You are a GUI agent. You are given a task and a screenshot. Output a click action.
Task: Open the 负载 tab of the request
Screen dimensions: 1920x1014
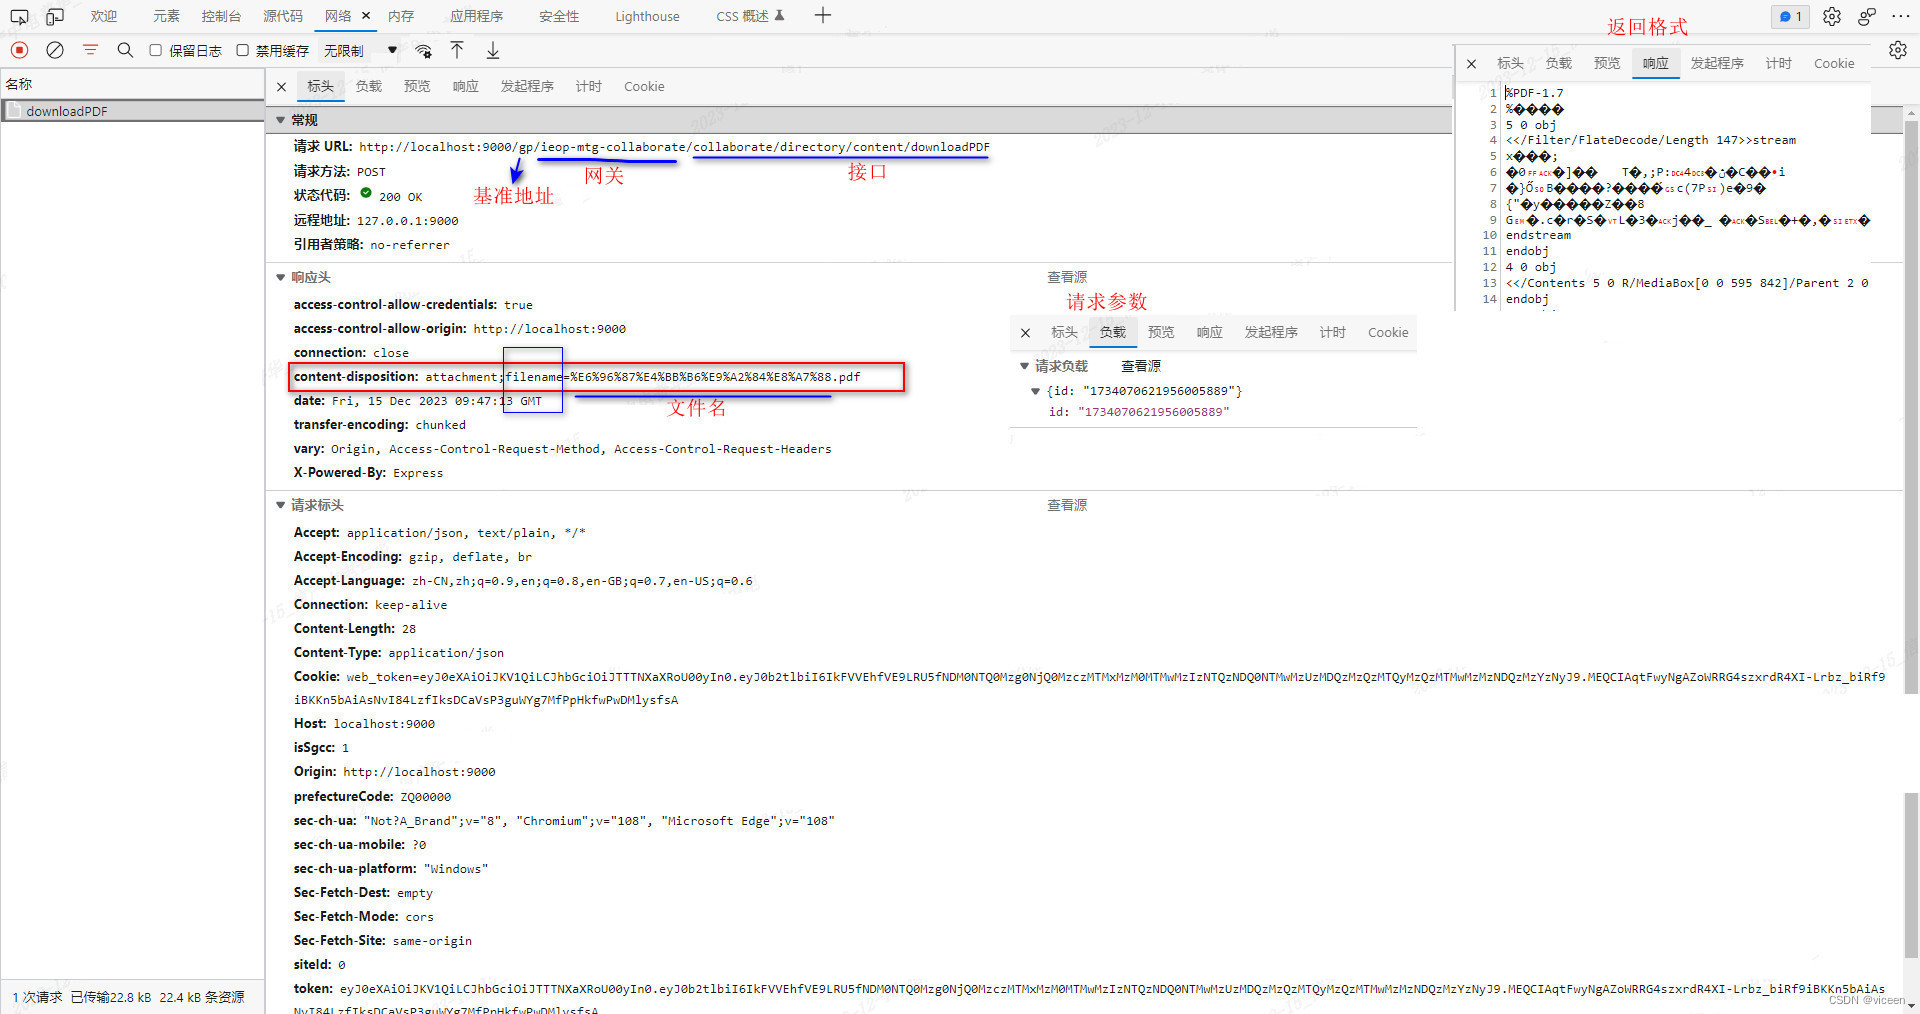point(368,86)
